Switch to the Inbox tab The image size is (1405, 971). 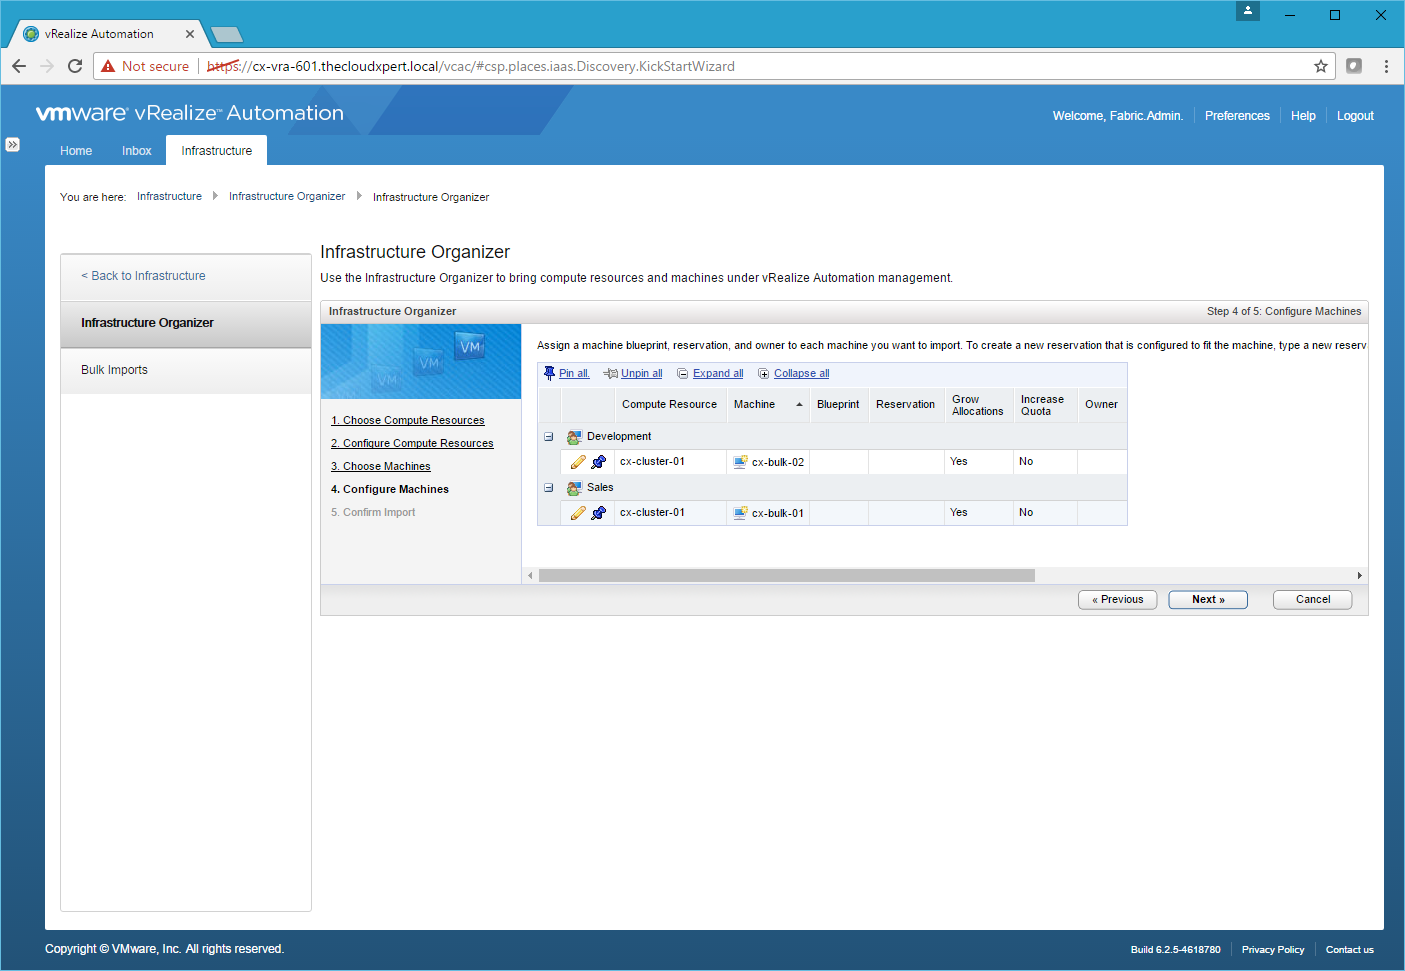tap(136, 151)
